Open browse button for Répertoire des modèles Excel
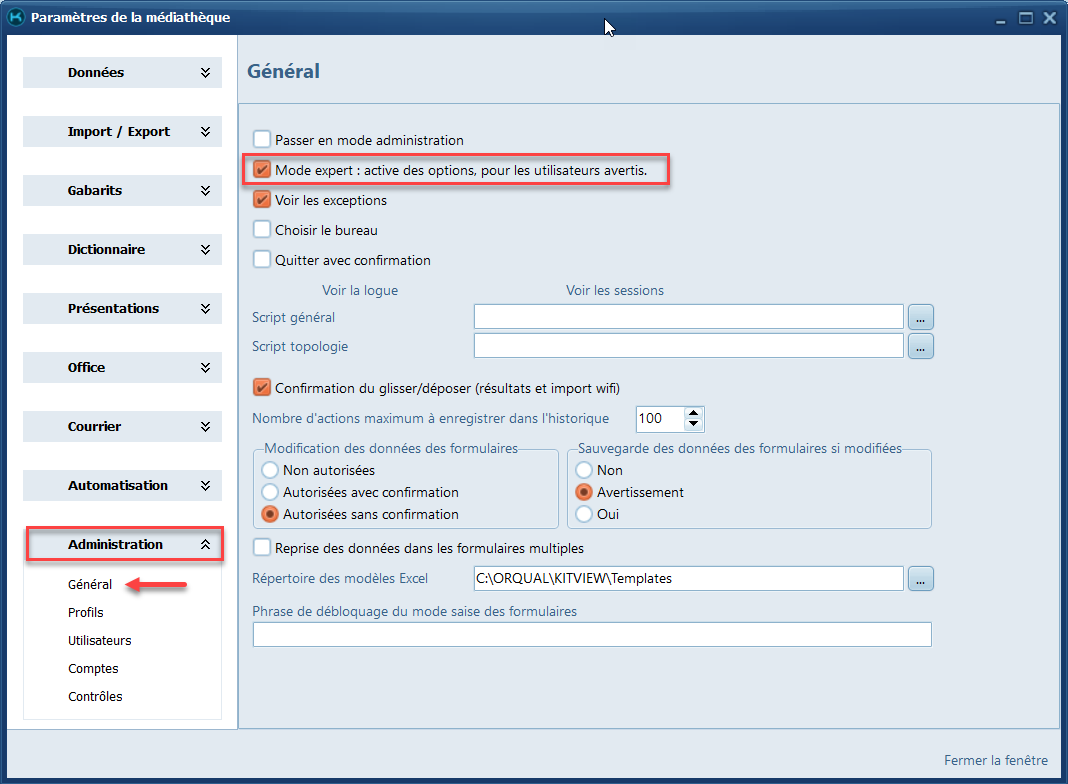 920,578
